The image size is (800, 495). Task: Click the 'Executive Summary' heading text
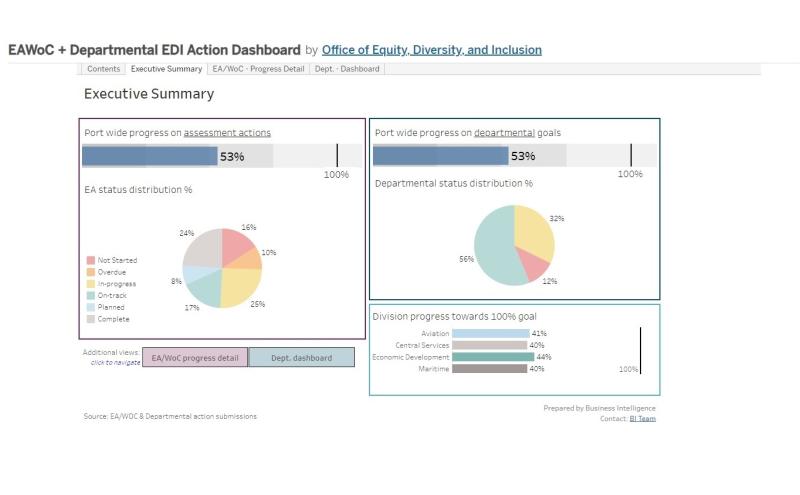coord(149,94)
